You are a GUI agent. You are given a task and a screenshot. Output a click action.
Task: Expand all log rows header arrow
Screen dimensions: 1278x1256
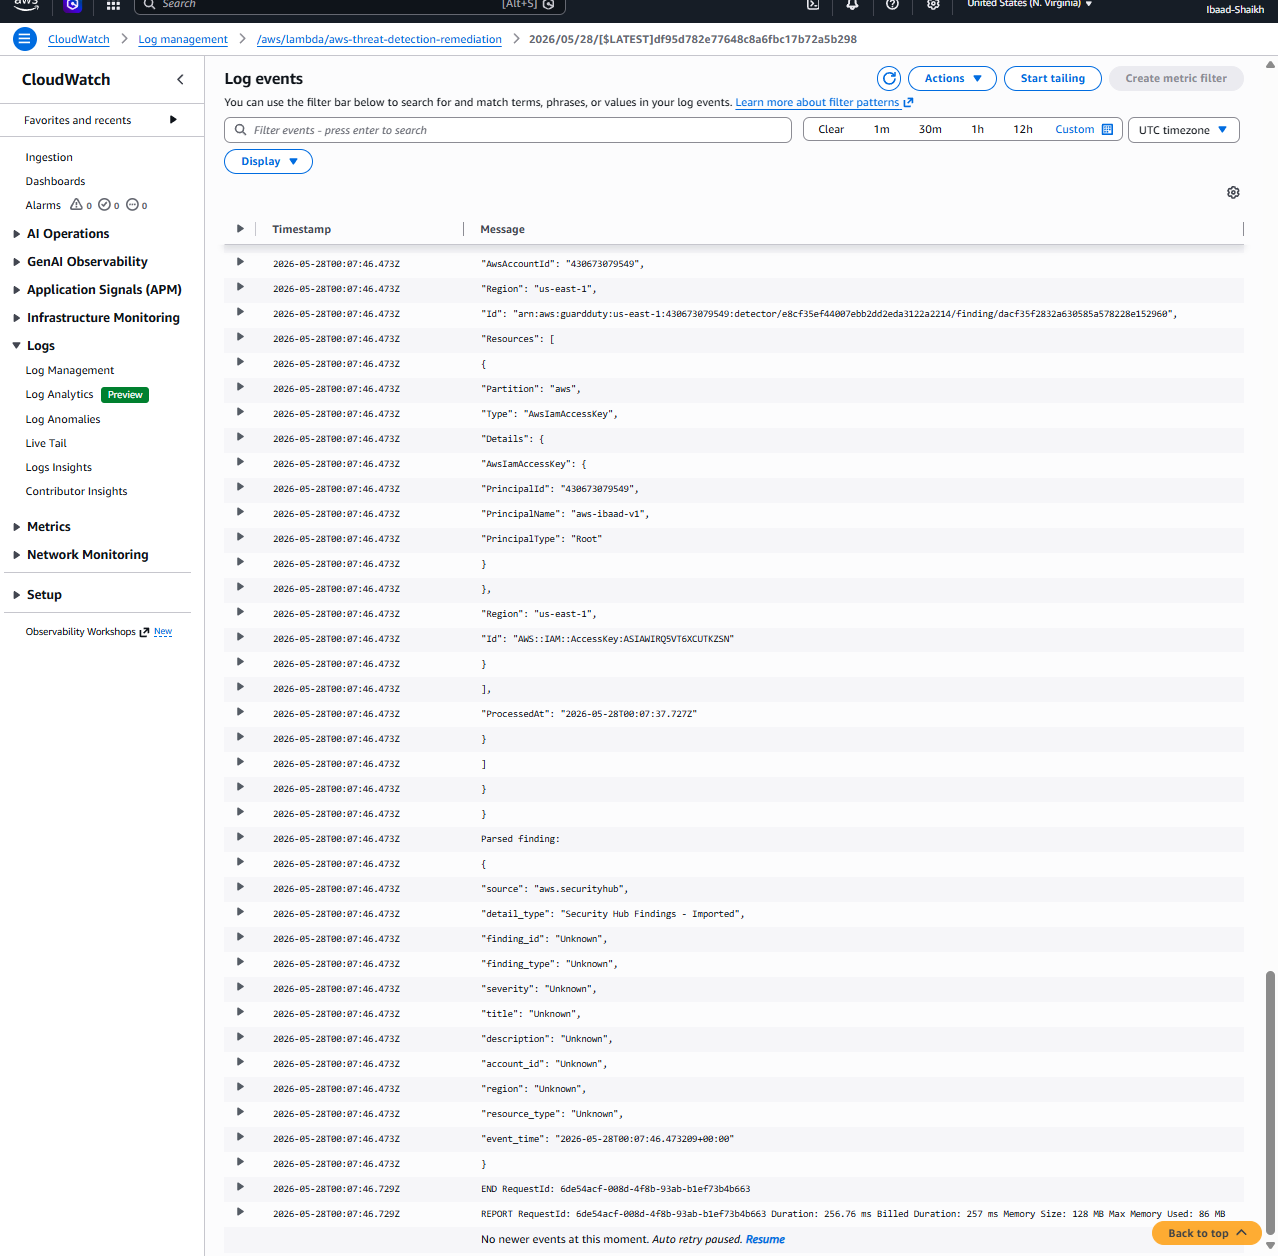click(x=240, y=229)
